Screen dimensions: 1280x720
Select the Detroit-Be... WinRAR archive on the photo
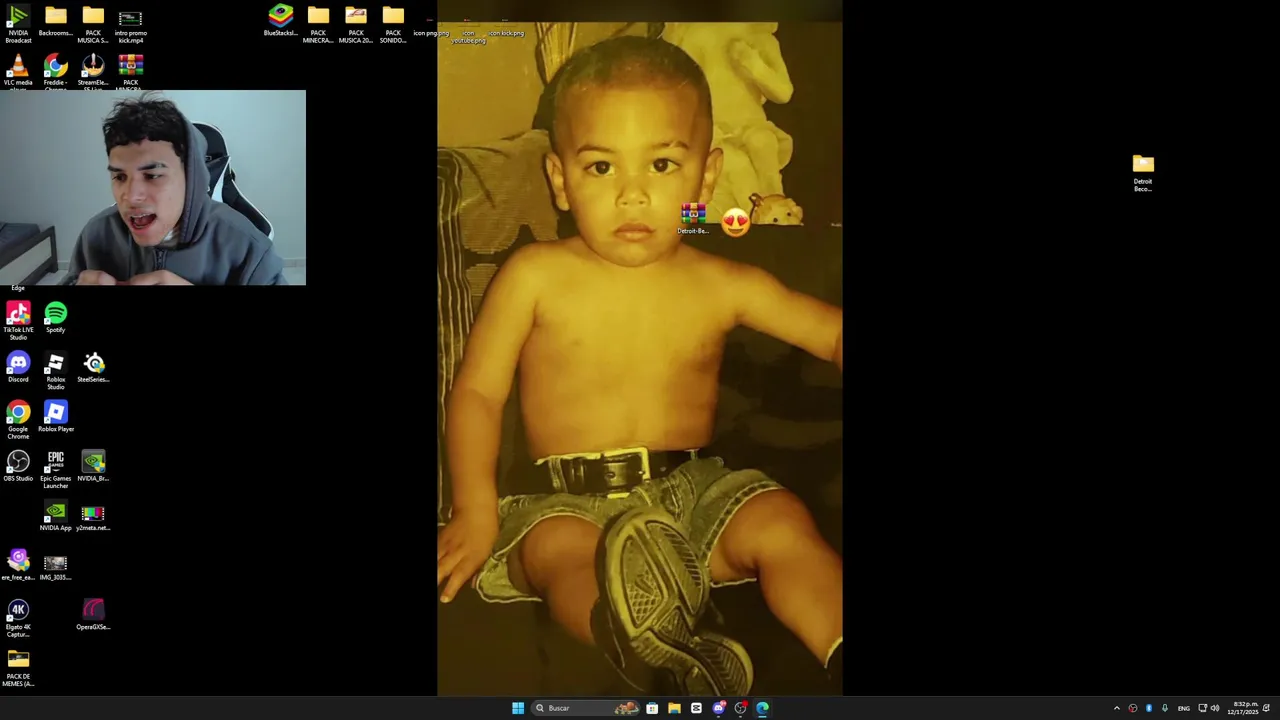pos(693,218)
